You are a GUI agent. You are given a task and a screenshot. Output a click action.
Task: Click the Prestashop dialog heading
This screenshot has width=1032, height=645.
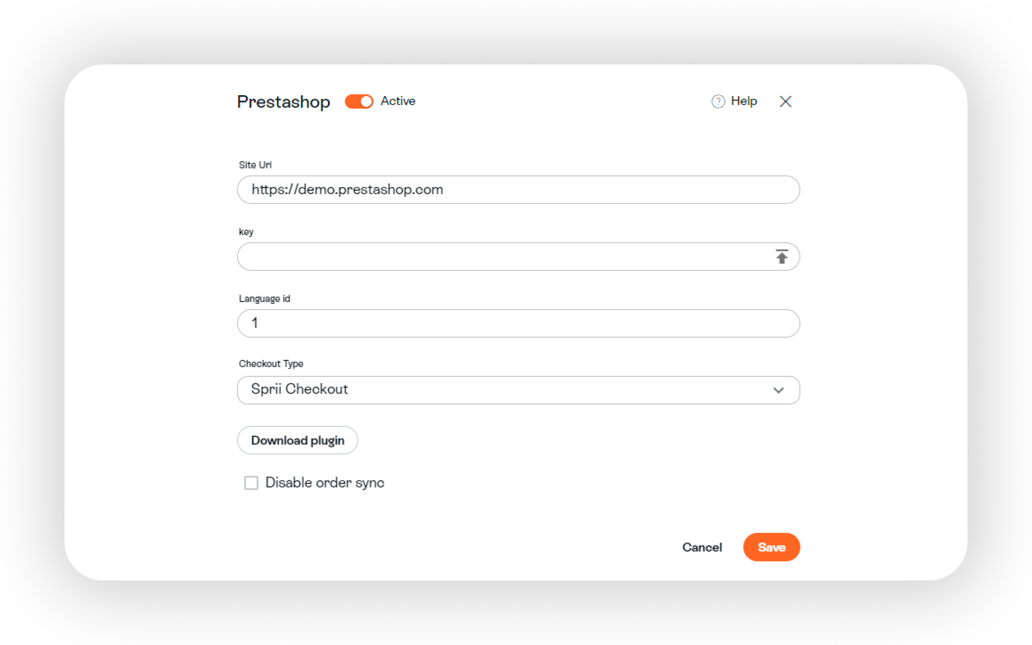281,101
